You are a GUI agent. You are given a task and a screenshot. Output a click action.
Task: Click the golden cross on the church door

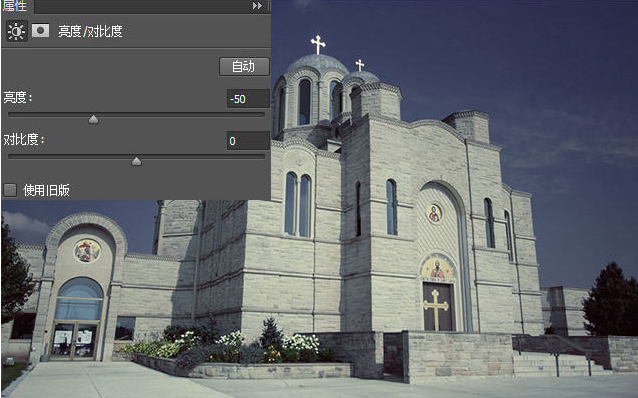436,309
